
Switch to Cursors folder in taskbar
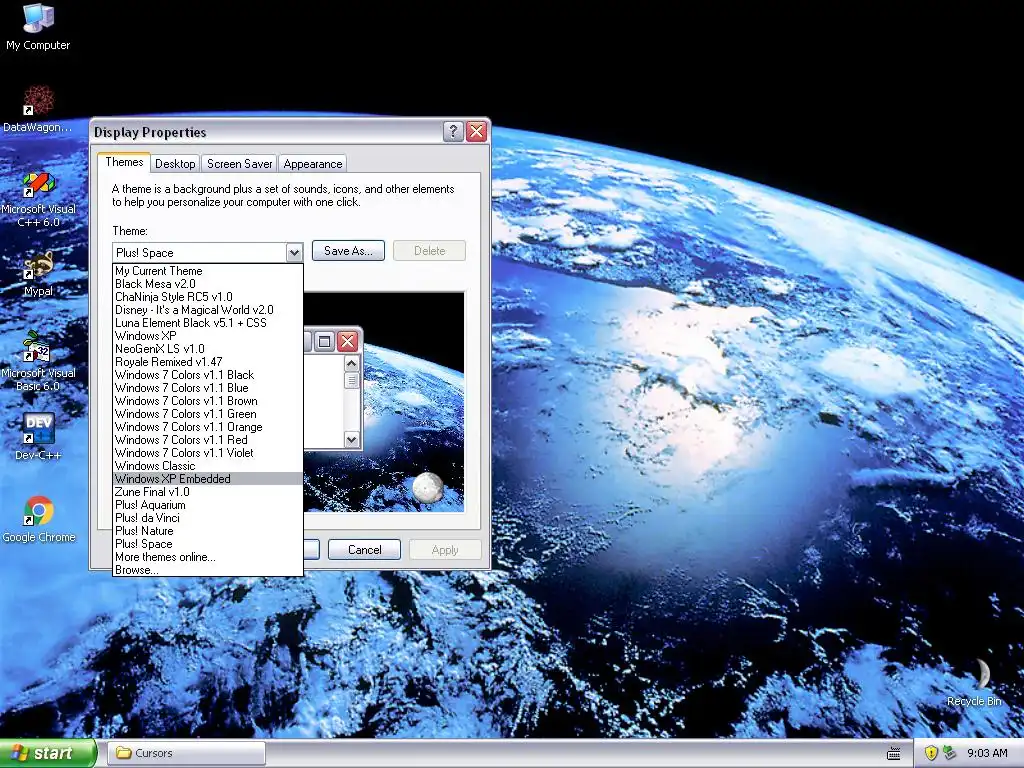(186, 753)
